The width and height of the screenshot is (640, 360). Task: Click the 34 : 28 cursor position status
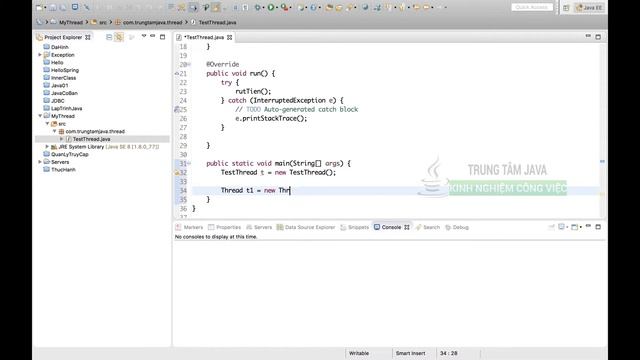[449, 353]
